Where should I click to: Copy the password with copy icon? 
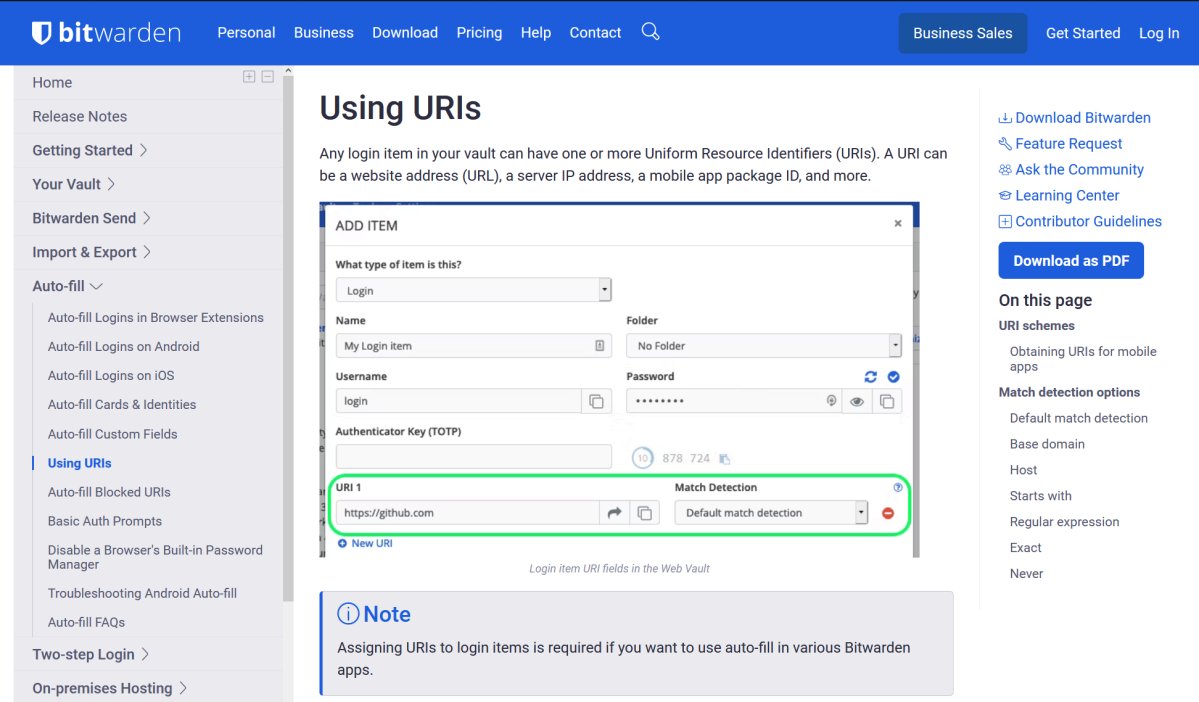pos(887,401)
